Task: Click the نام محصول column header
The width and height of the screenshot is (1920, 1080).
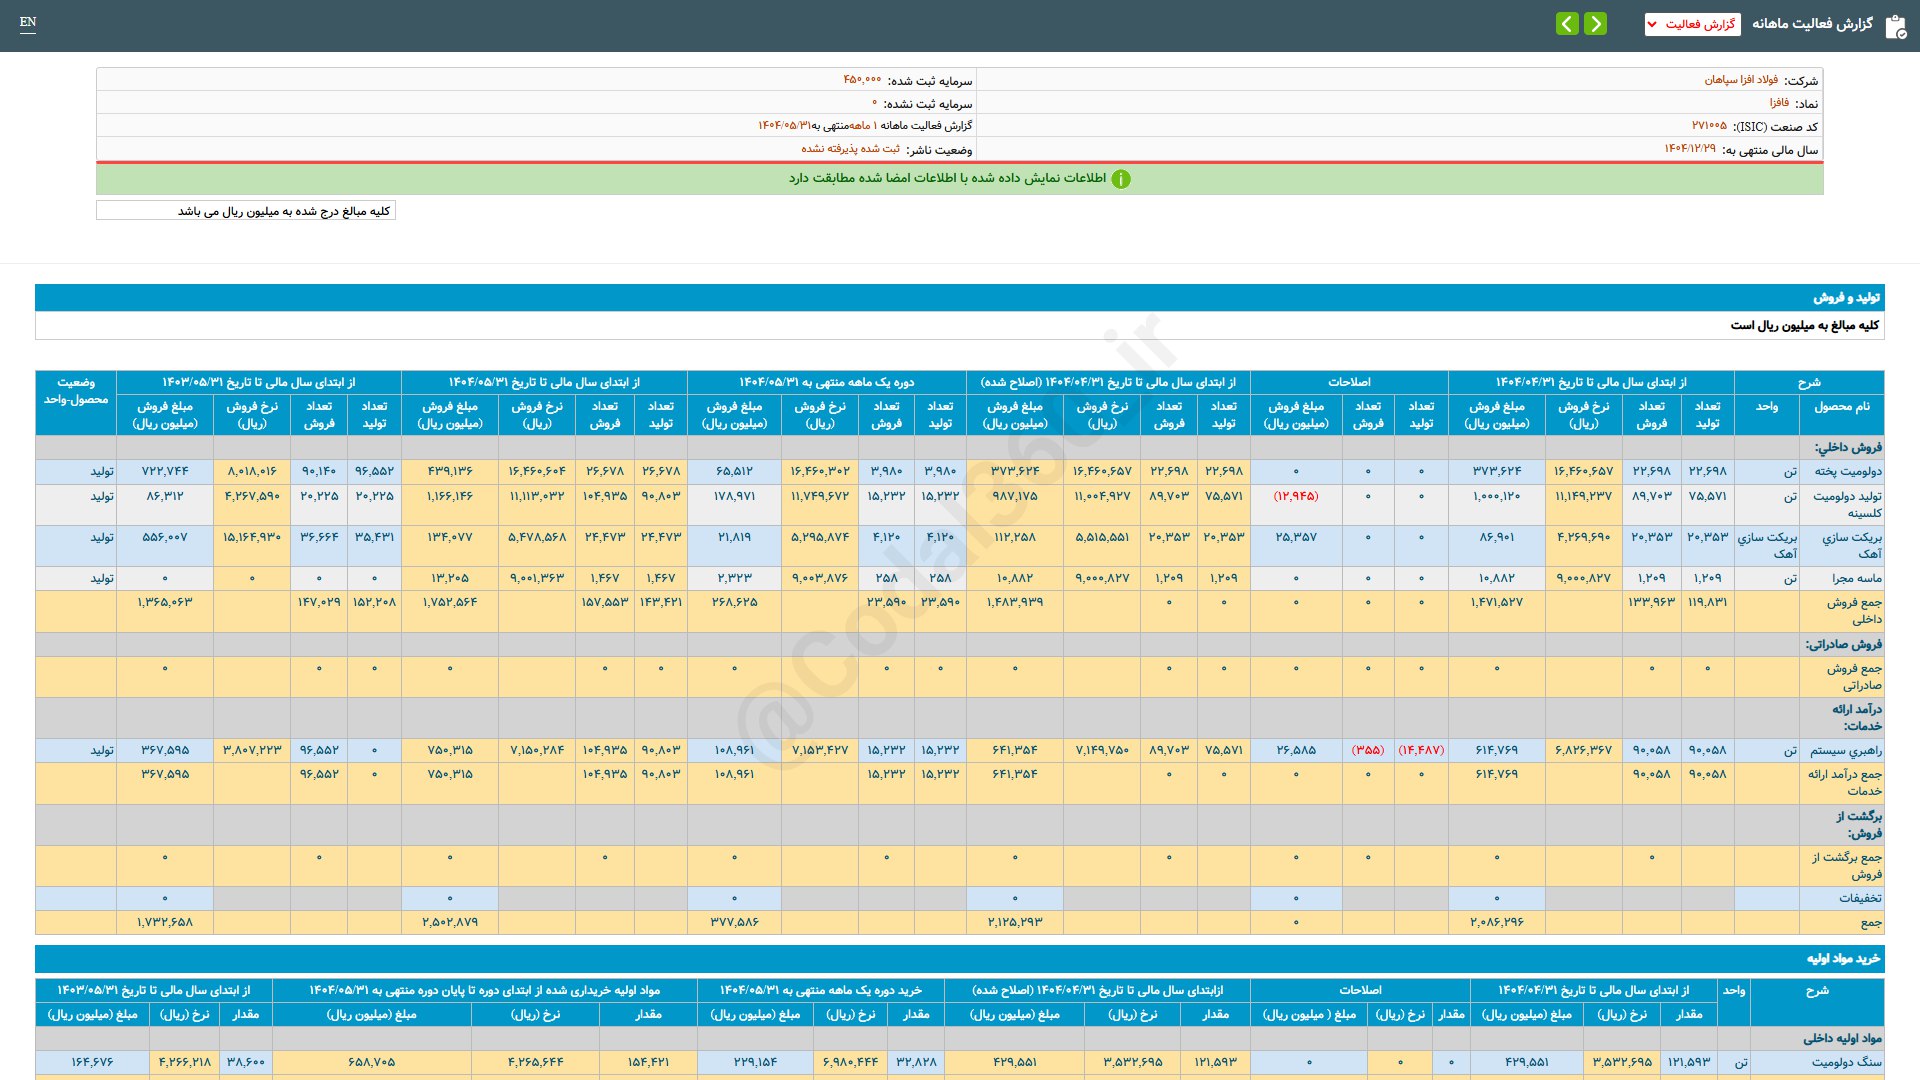Action: [x=1841, y=407]
